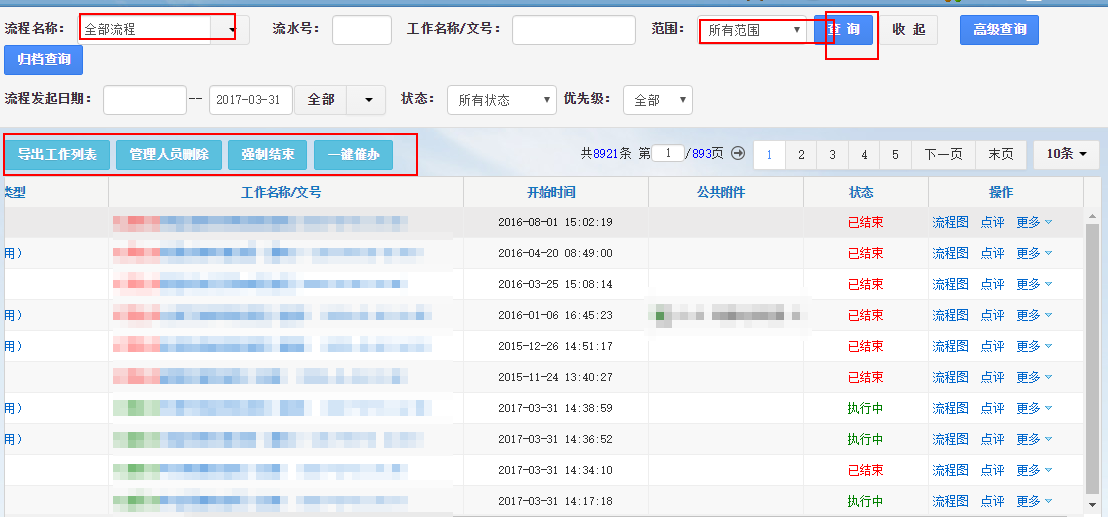Export list with 导出工作列表
The height and width of the screenshot is (517, 1108).
point(57,154)
